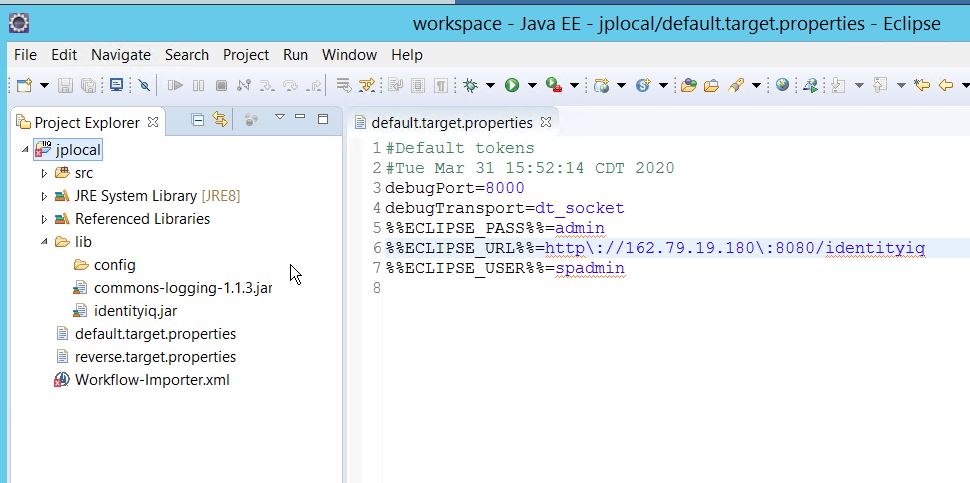Toggle Show Whitespace Characters icon

tap(440, 85)
